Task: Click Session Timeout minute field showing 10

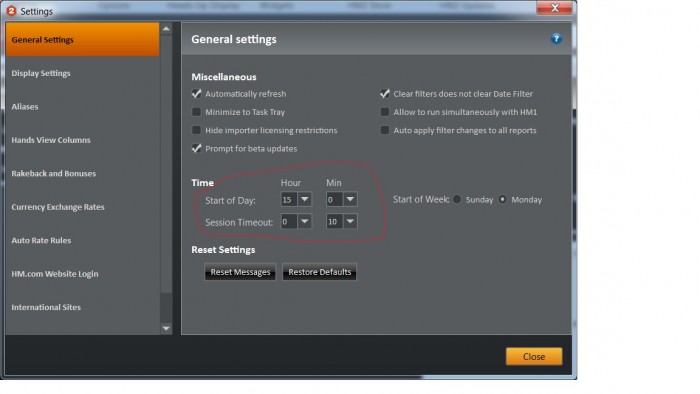Action: [x=335, y=221]
